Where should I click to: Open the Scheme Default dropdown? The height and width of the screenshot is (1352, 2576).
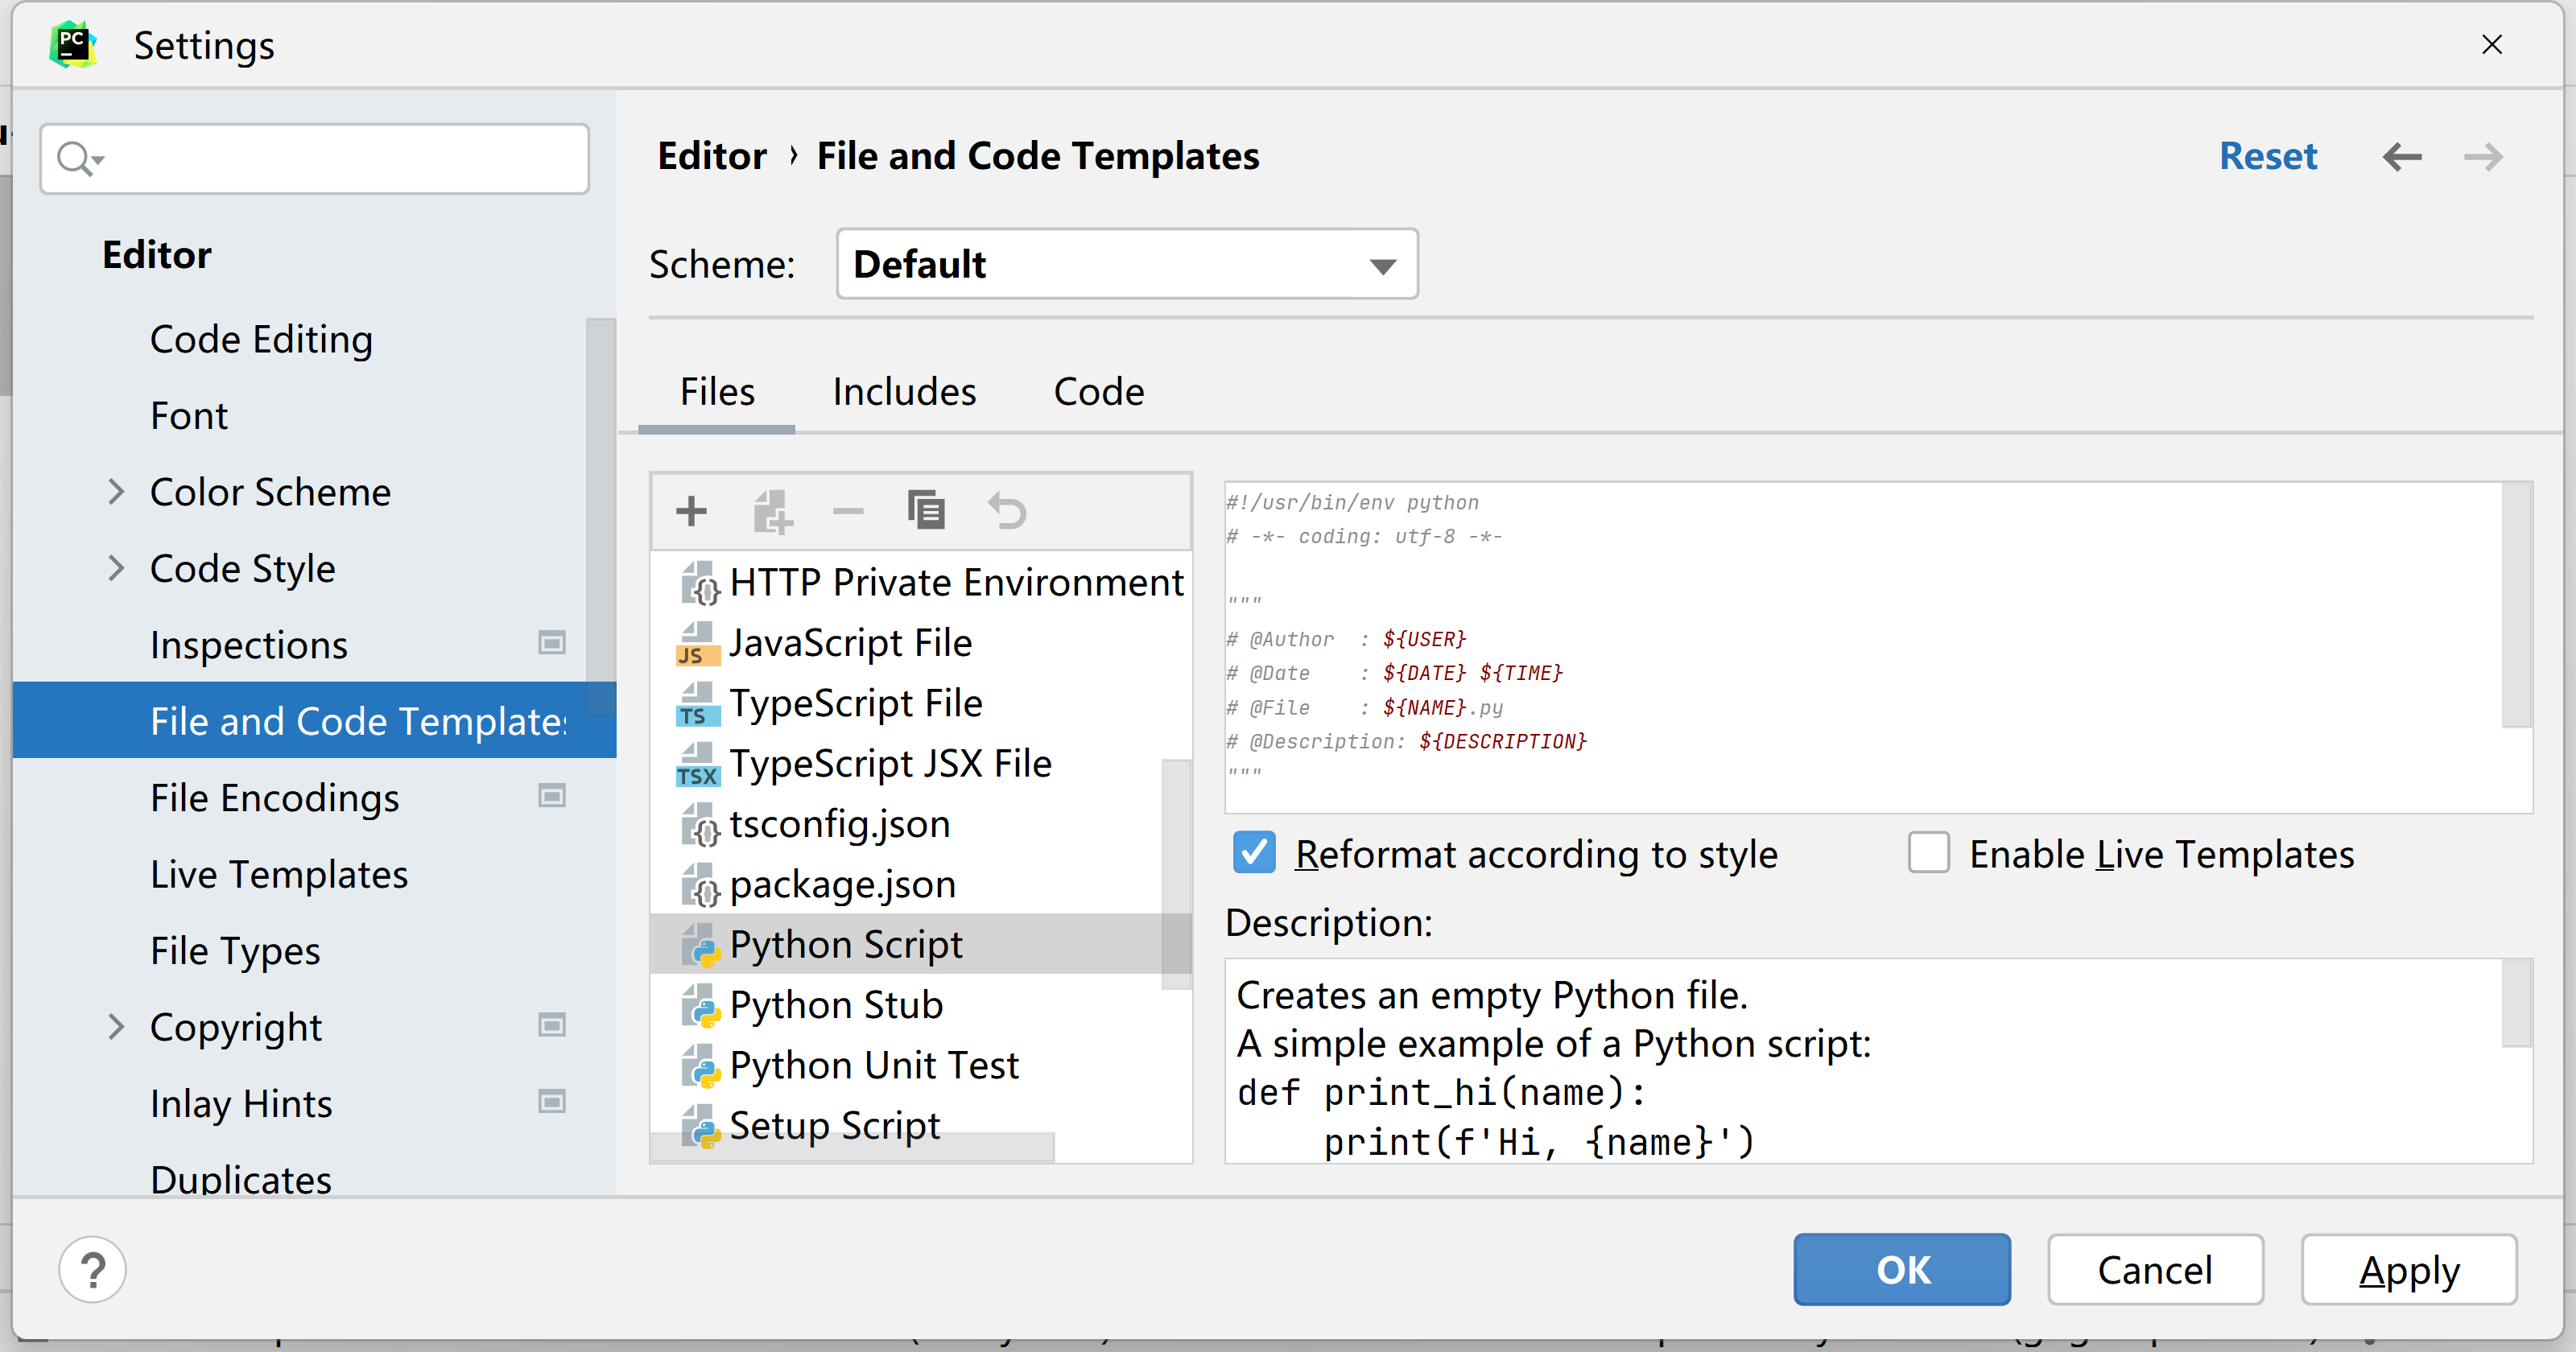click(1126, 265)
